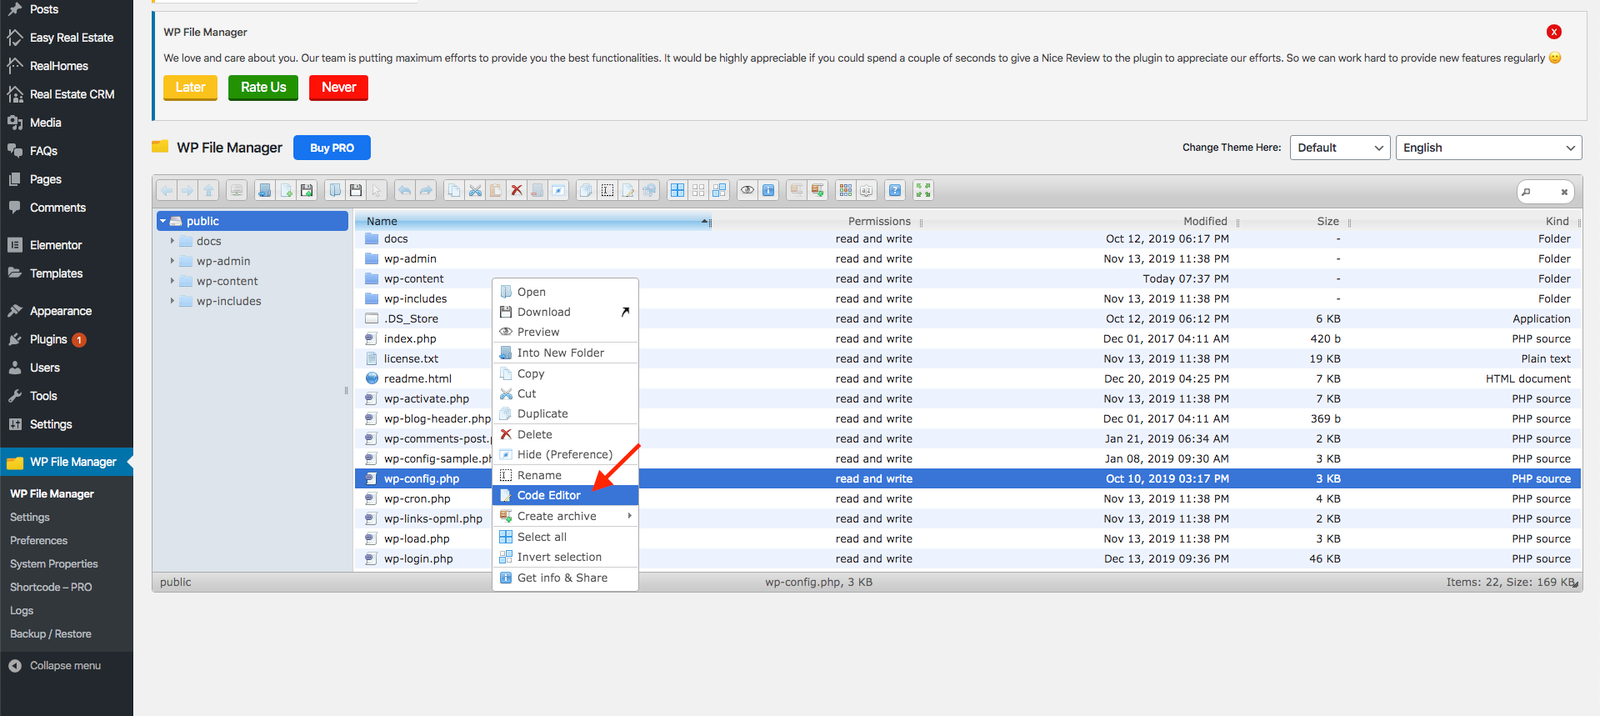Expand the wp-includes folder in tree
The image size is (1600, 716).
pyautogui.click(x=172, y=301)
